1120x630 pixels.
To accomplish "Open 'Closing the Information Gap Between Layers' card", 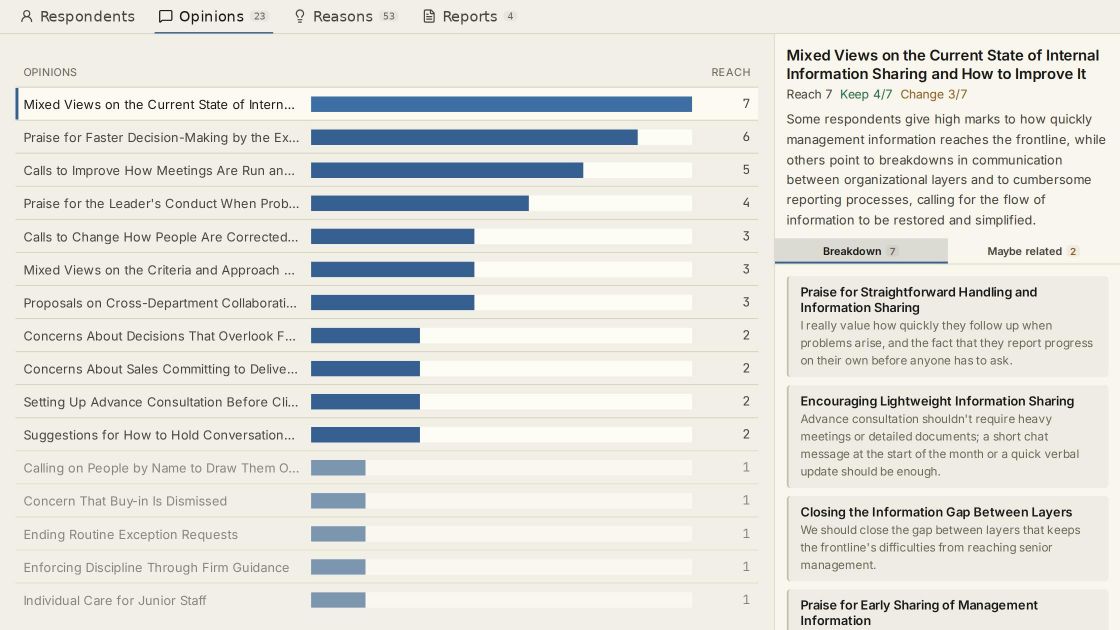I will (947, 539).
